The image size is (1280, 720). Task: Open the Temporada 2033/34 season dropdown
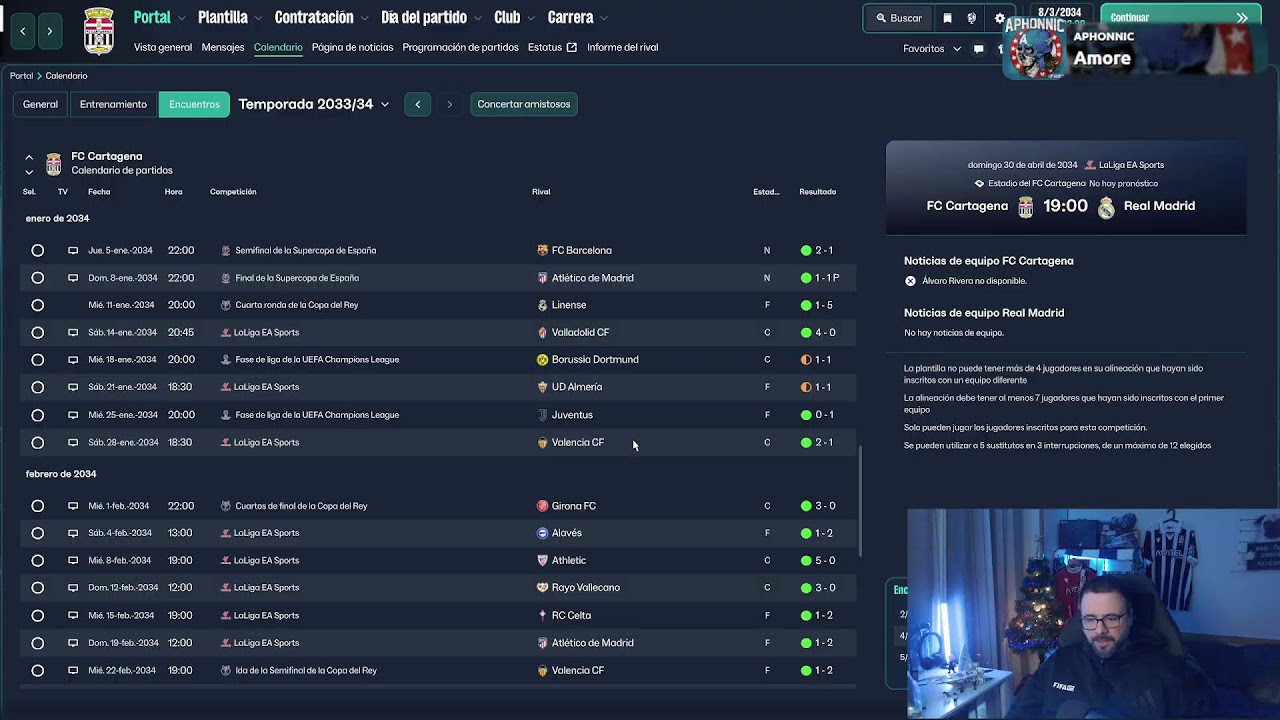[314, 104]
